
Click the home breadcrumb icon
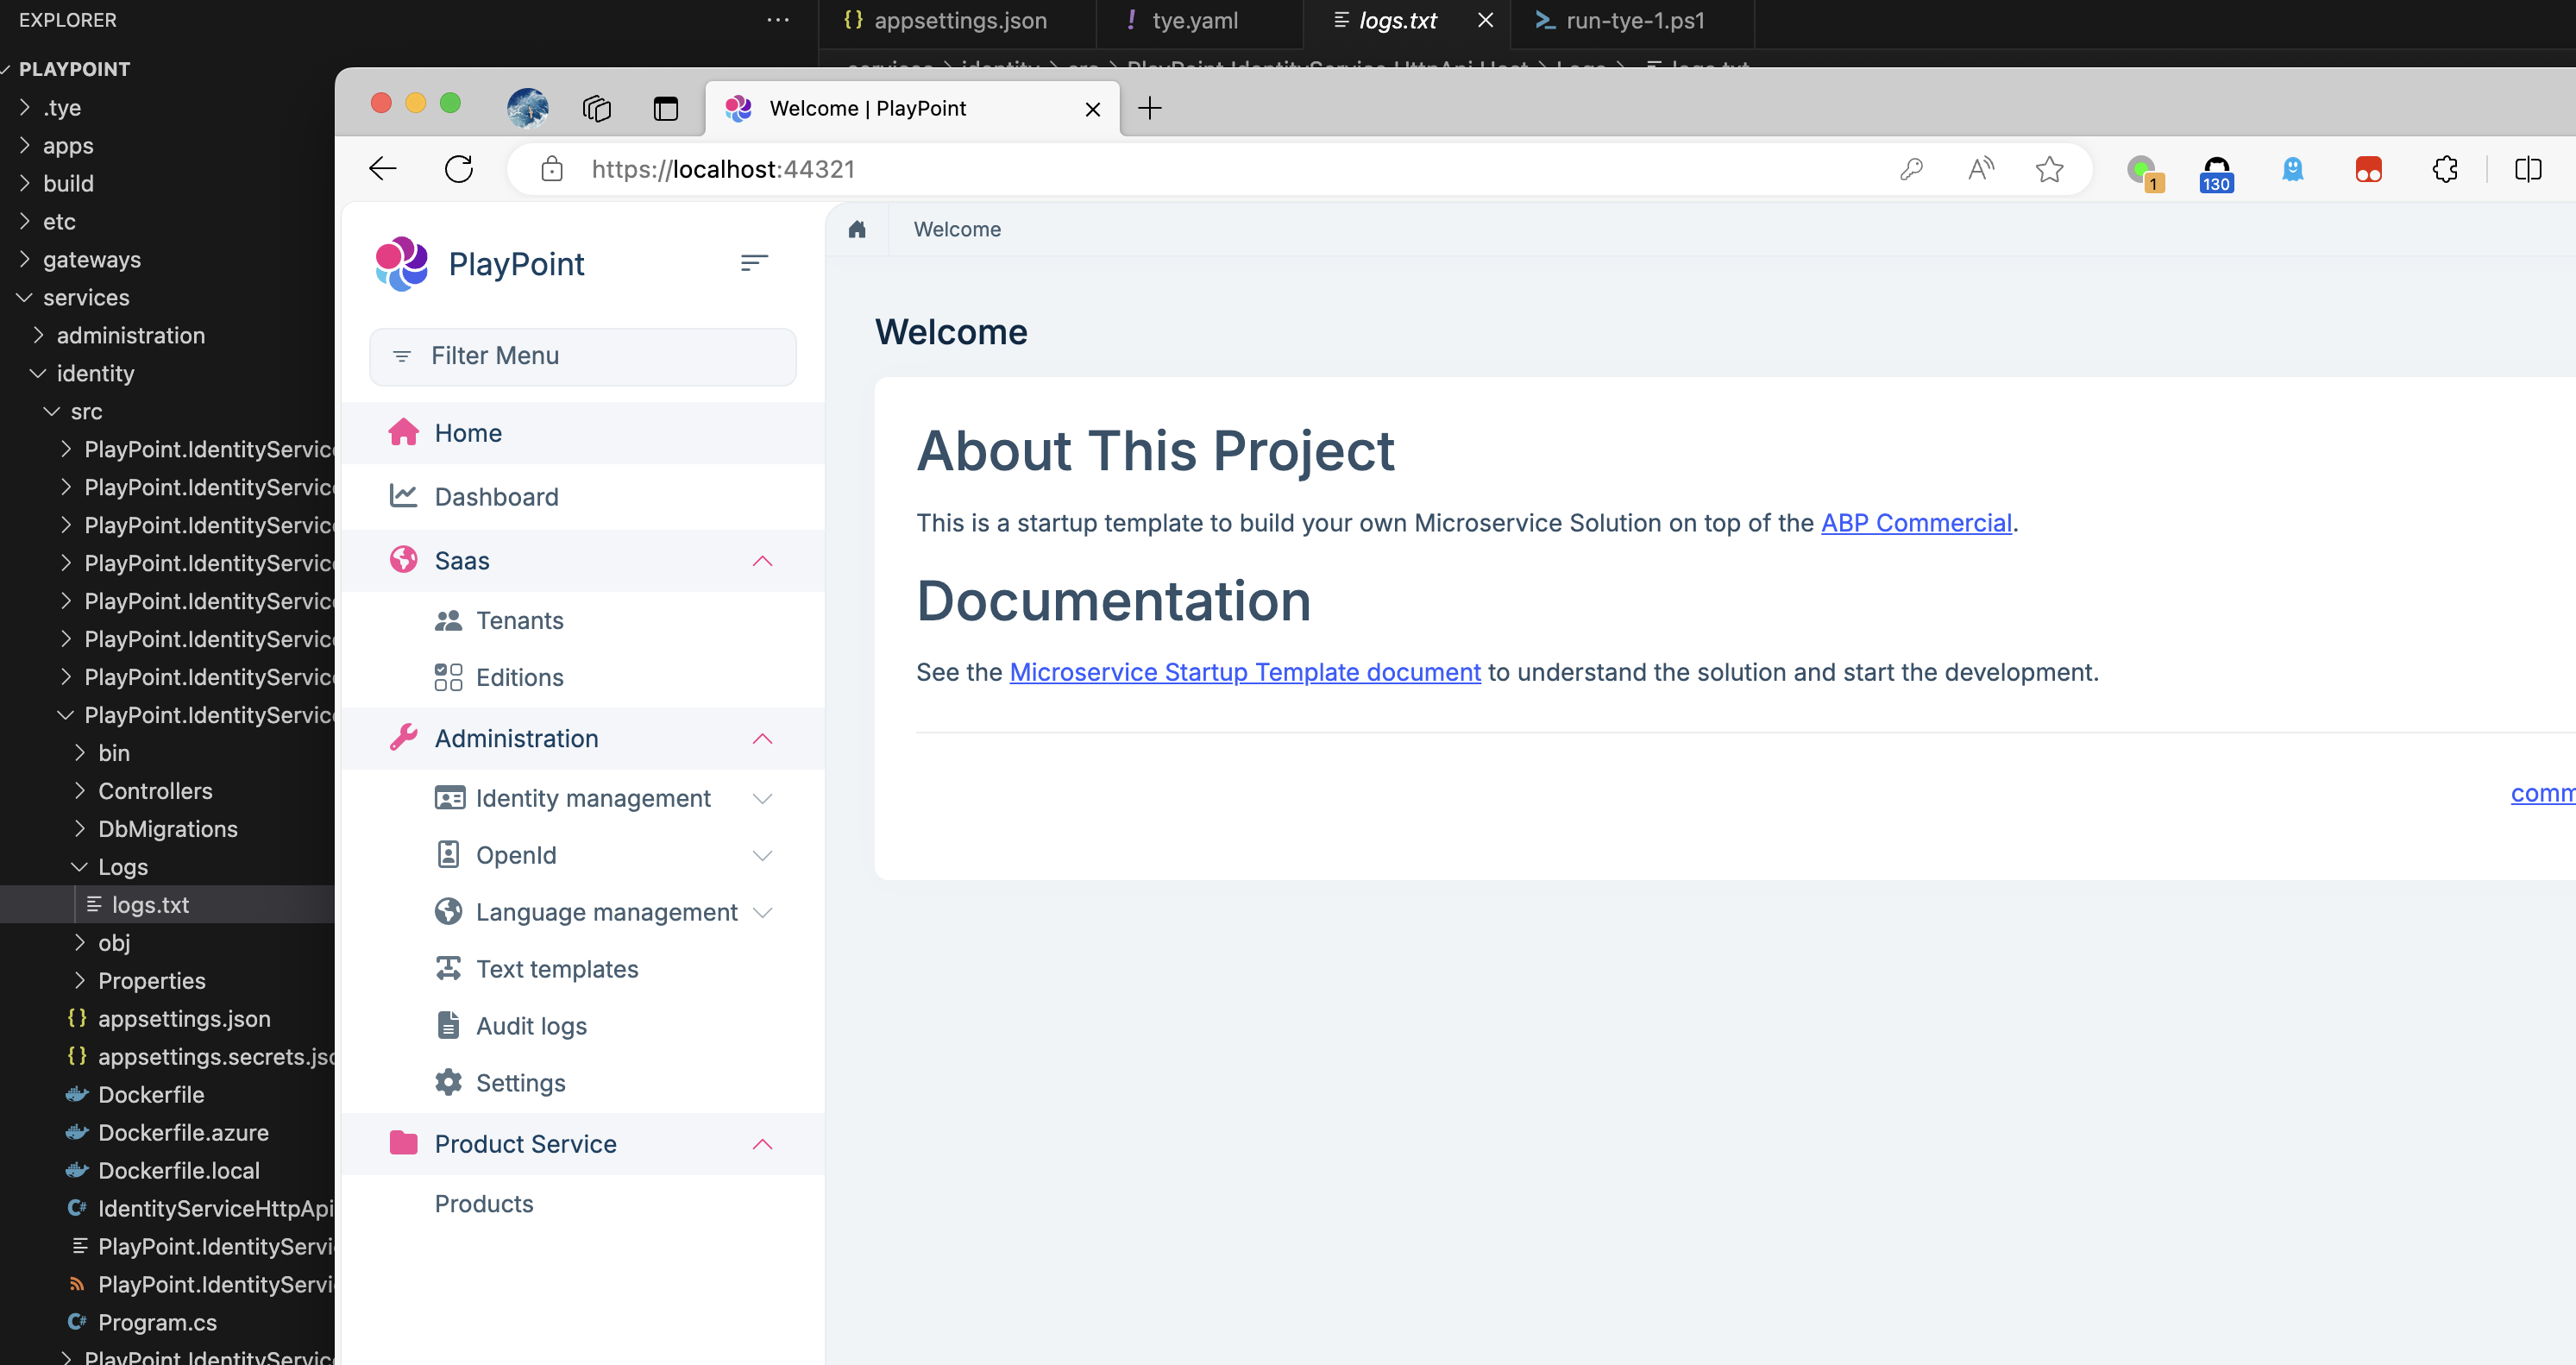pyautogui.click(x=857, y=229)
